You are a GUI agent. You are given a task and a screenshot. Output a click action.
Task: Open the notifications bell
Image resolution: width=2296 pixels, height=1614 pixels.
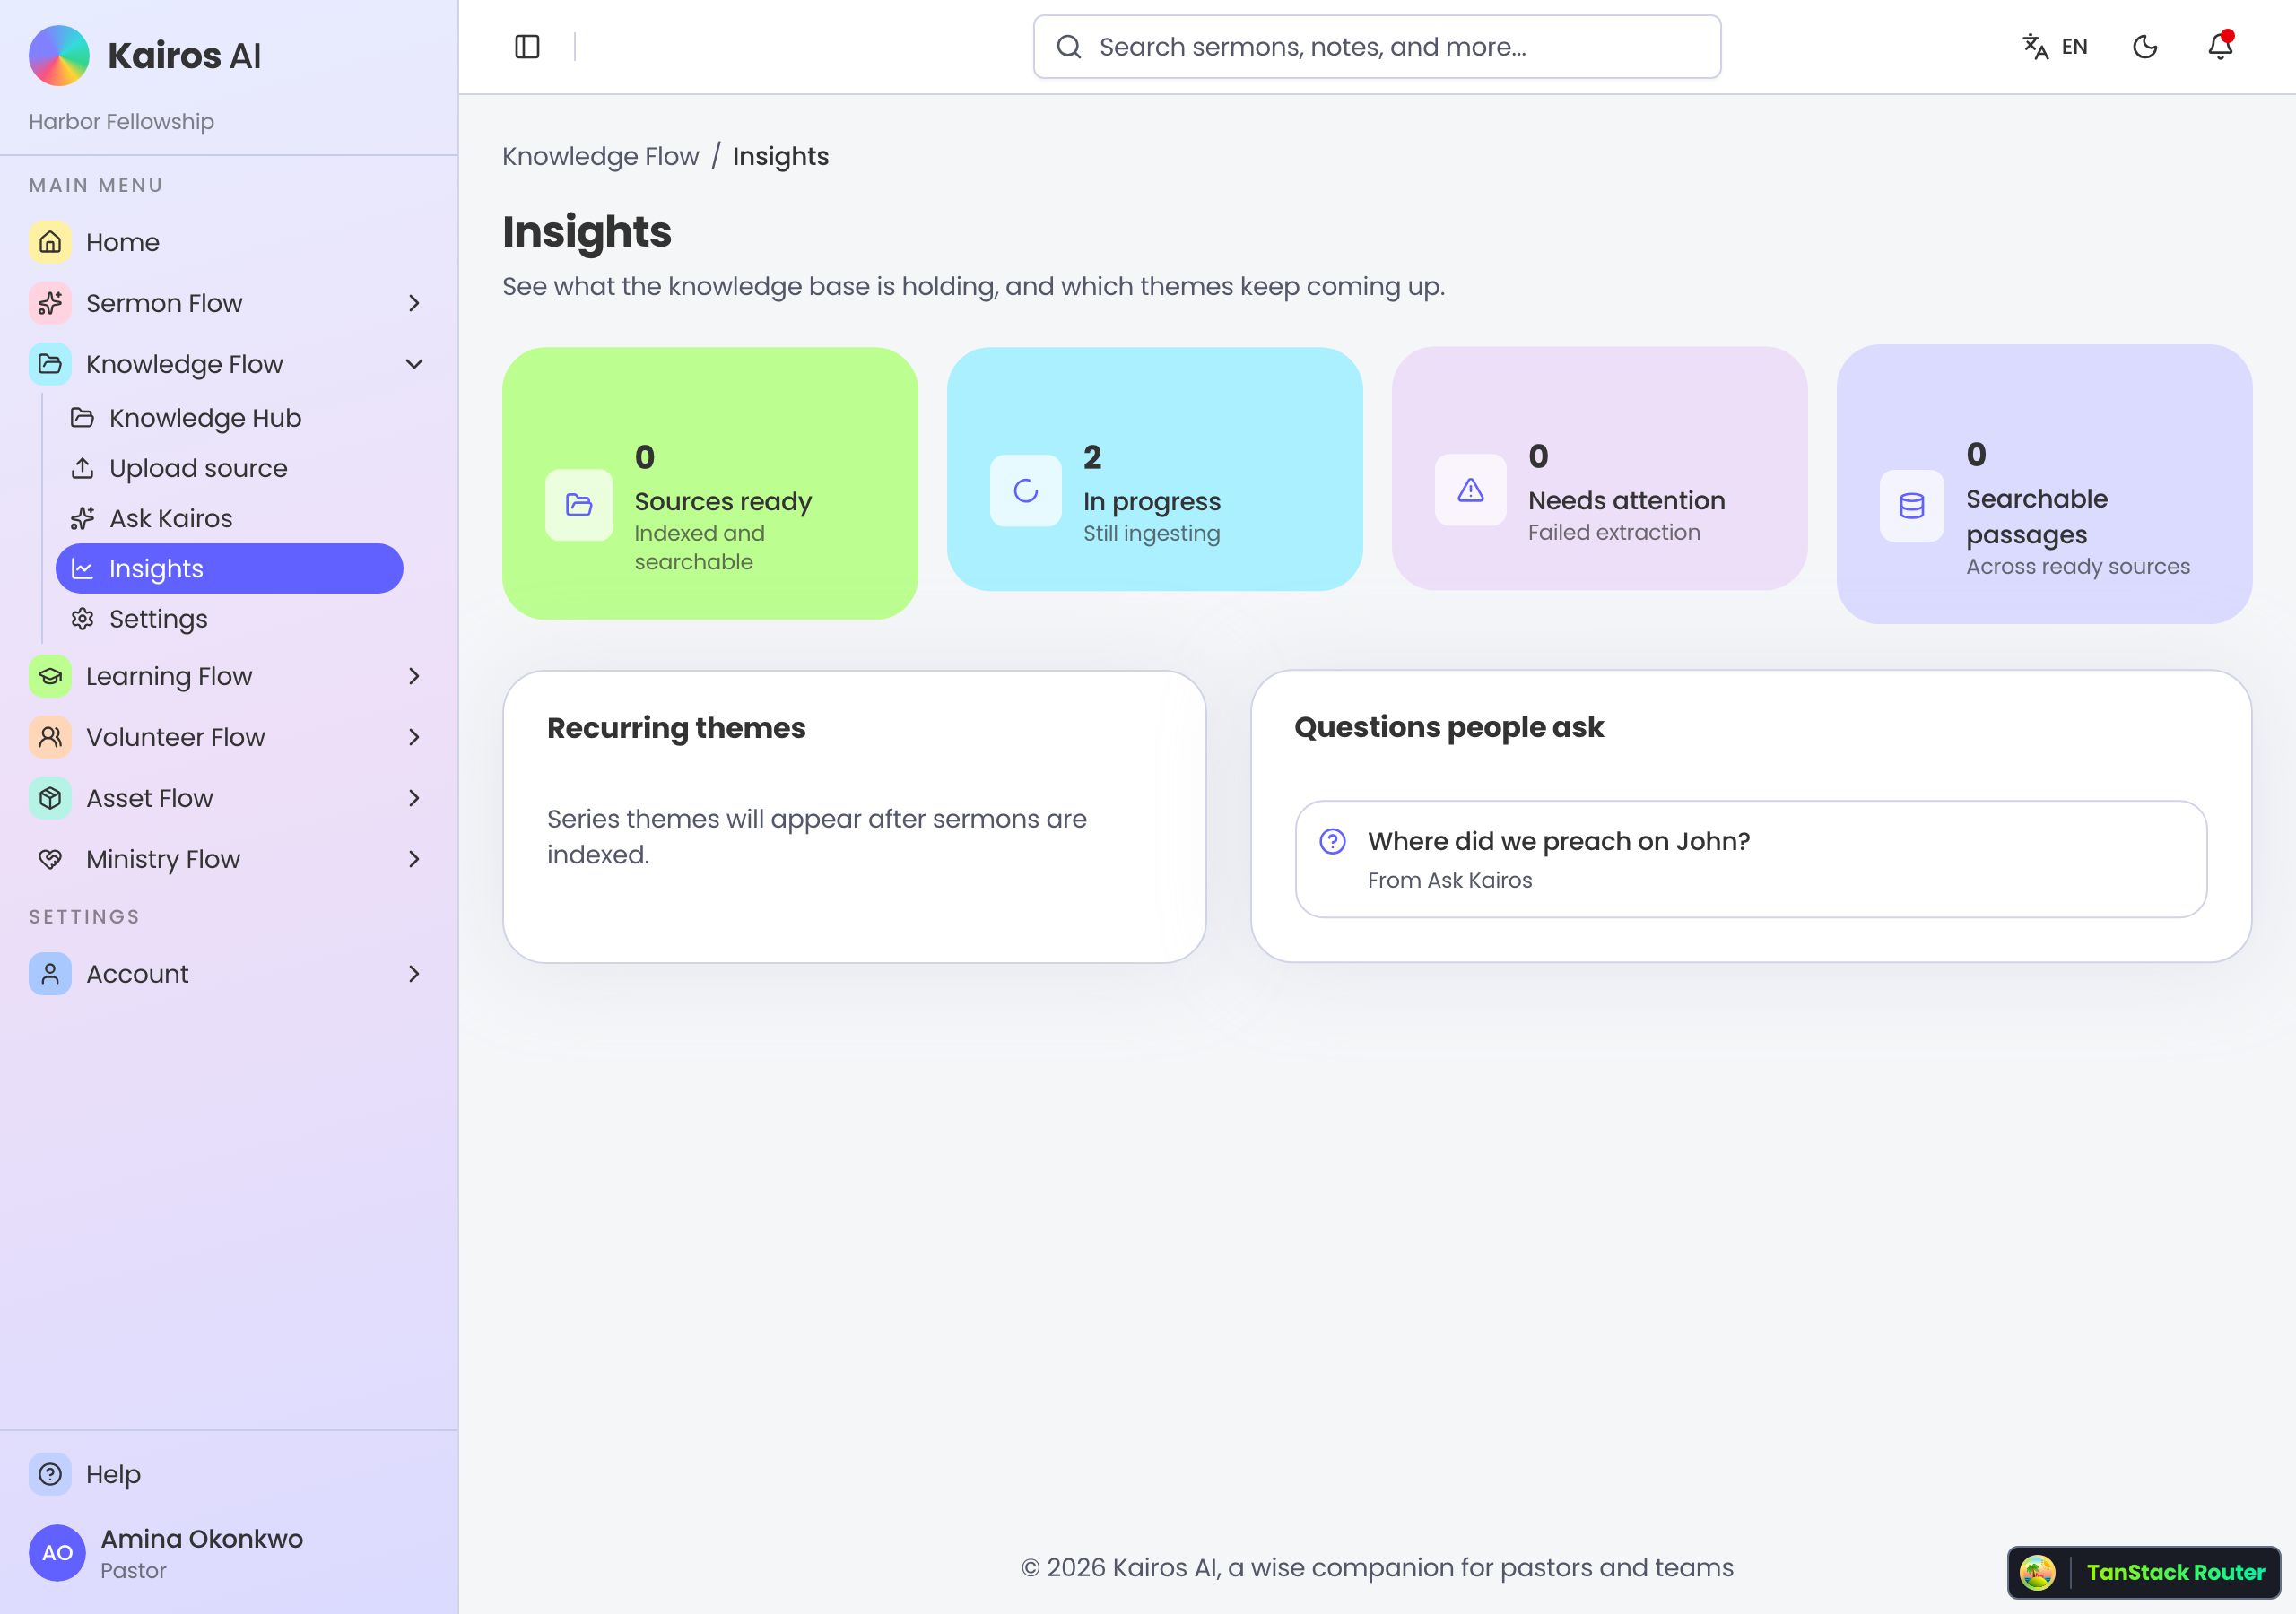(2220, 46)
